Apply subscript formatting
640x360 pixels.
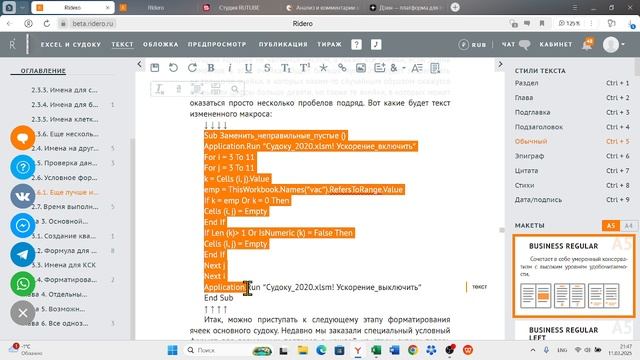[286, 68]
